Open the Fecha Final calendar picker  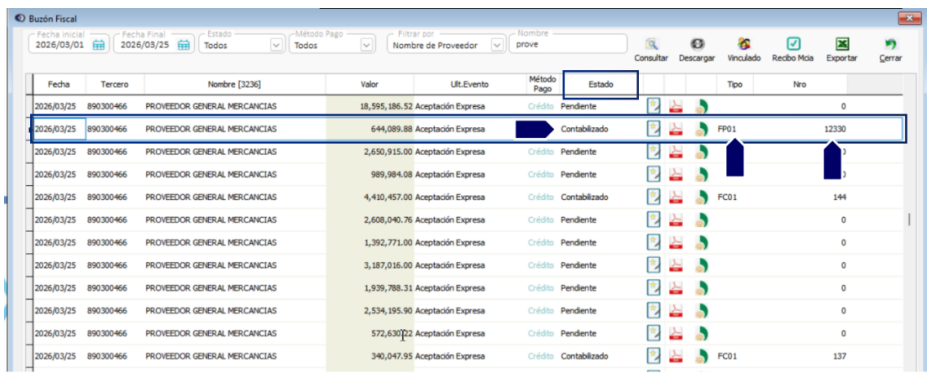[x=184, y=45]
